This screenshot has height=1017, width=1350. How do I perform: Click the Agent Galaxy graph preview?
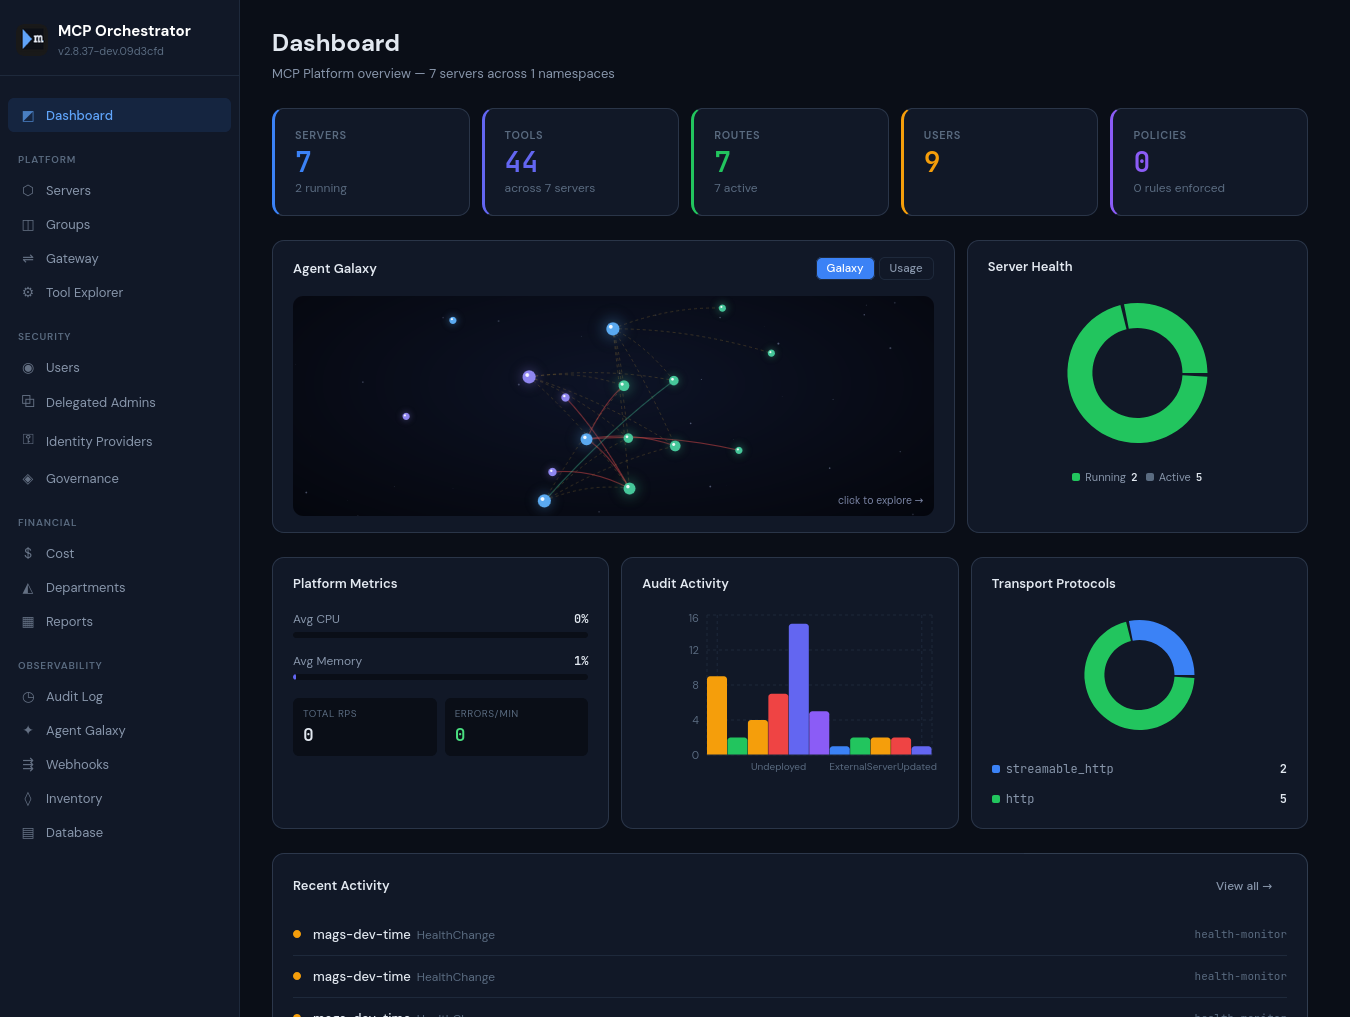pyautogui.click(x=613, y=406)
